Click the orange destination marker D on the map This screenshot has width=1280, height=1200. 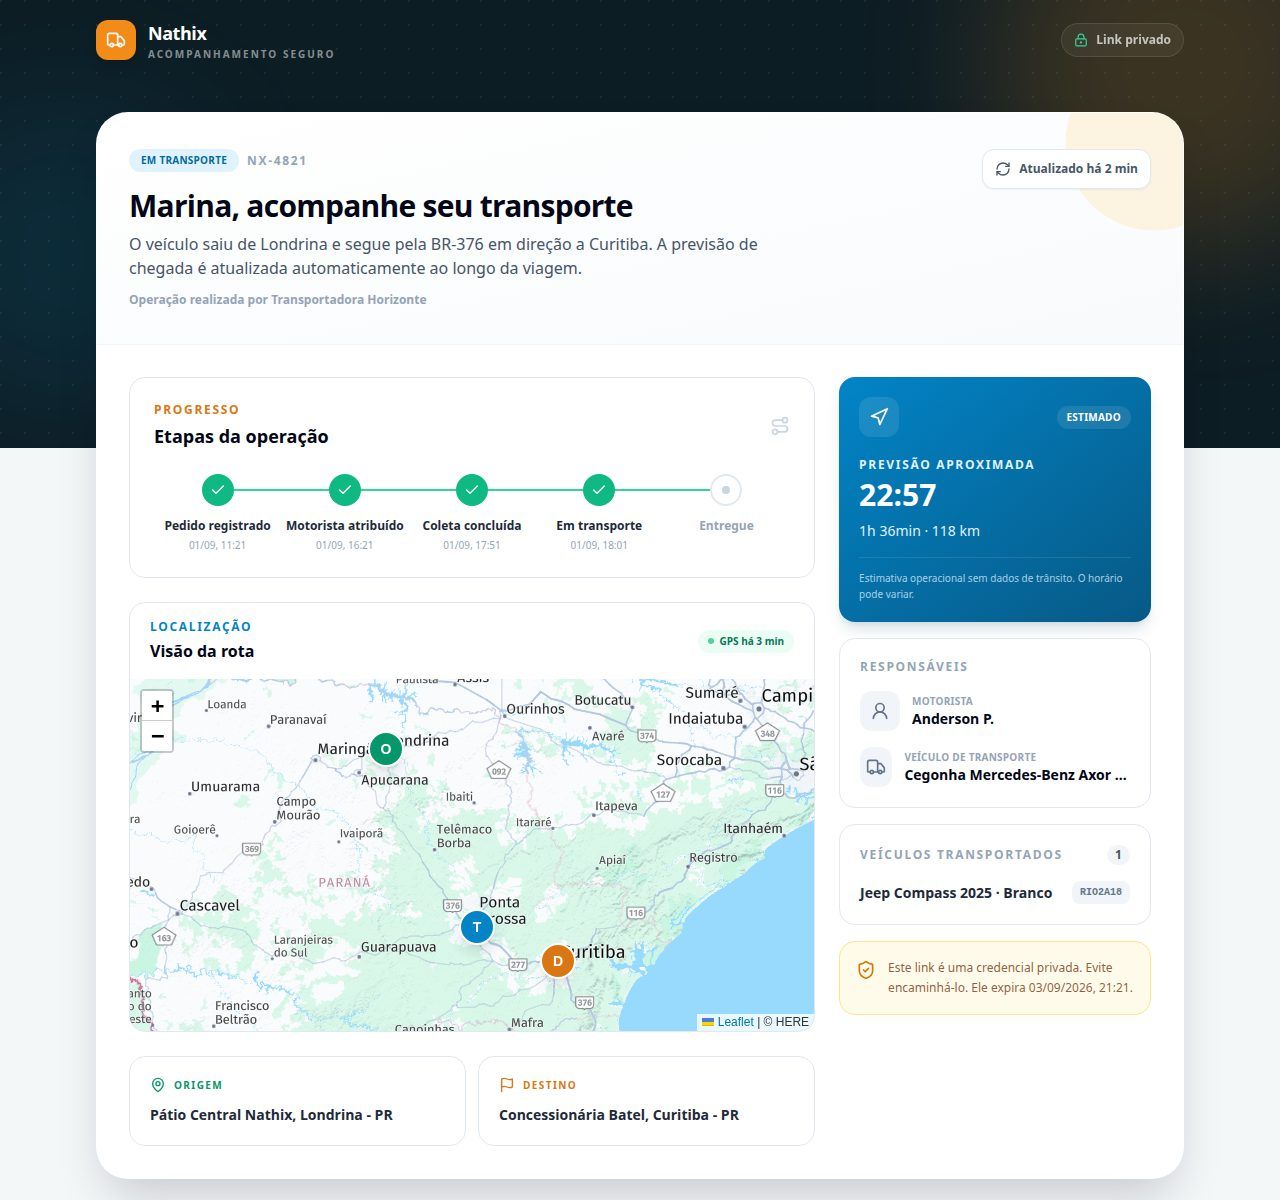tap(558, 961)
